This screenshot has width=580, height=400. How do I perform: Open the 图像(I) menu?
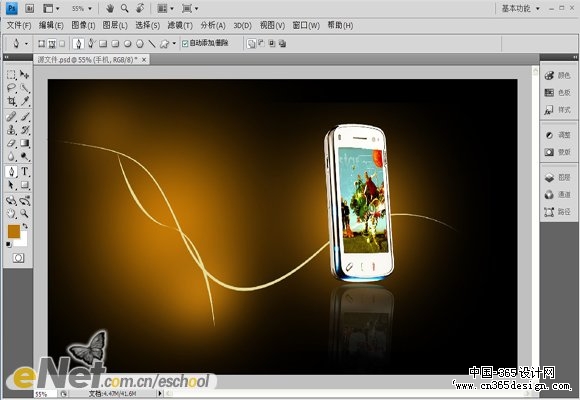[83, 25]
